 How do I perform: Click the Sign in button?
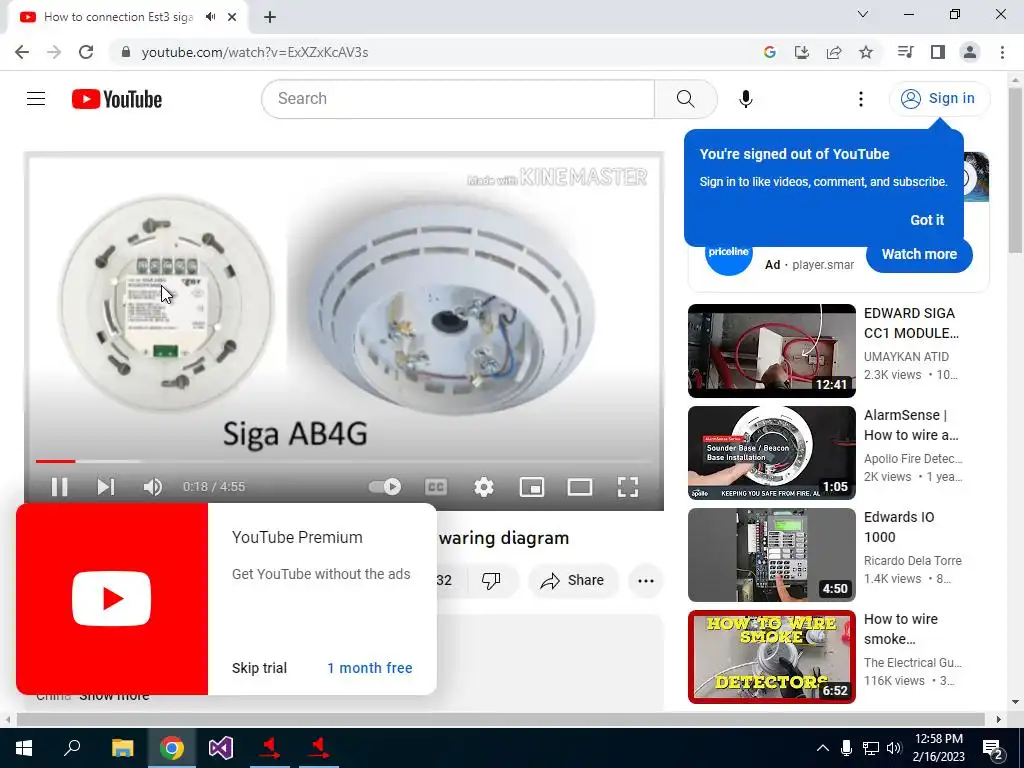click(x=939, y=99)
